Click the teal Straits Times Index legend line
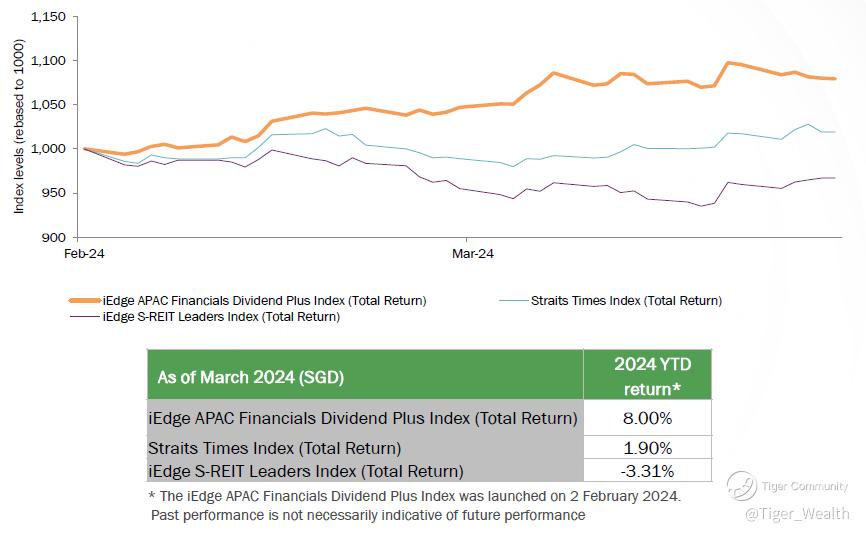Image resolution: width=866 pixels, height=534 pixels. [x=511, y=300]
